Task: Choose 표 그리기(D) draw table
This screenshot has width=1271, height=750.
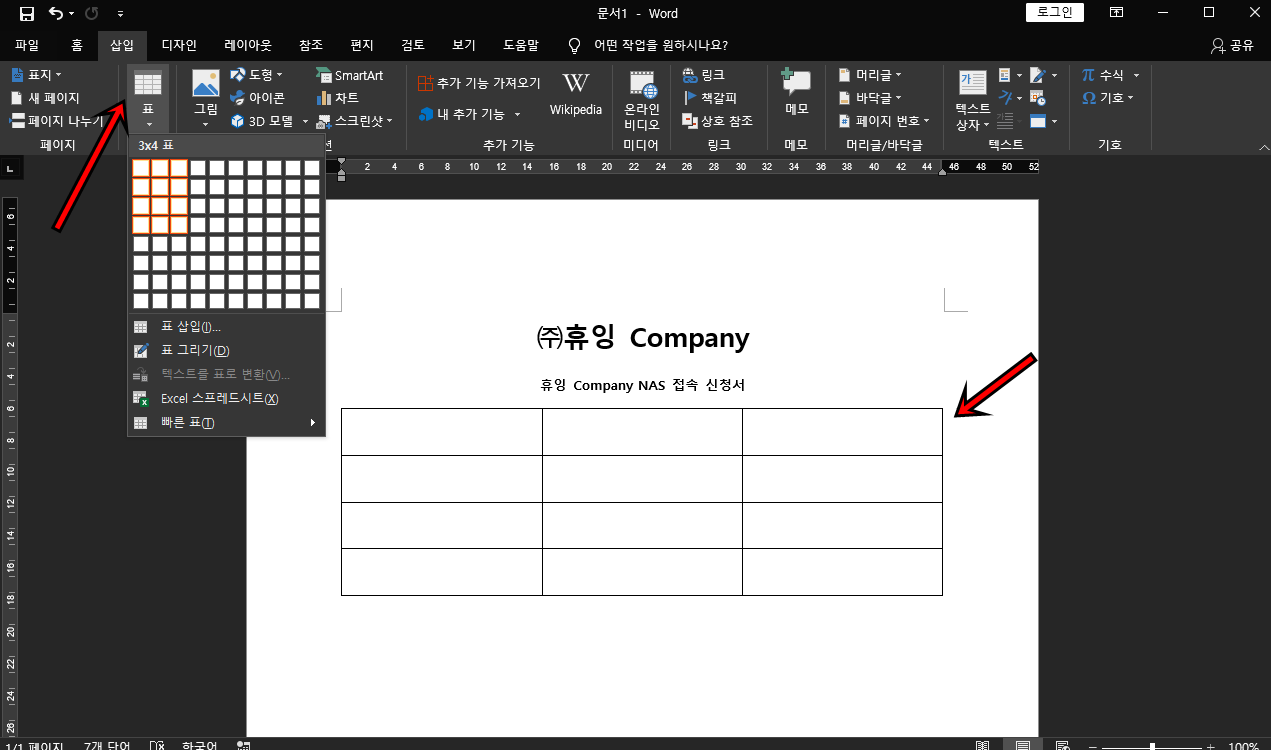Action: tap(227, 351)
